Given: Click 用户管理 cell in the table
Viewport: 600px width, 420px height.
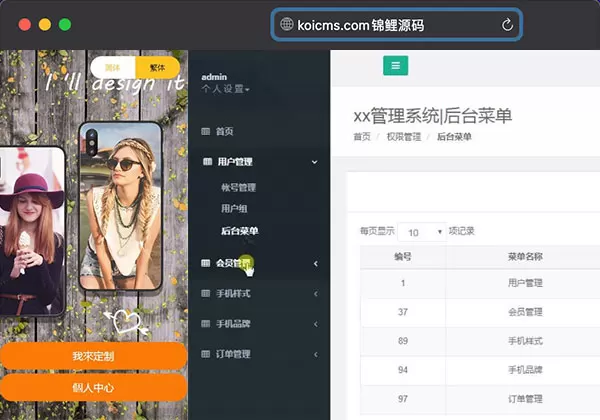Looking at the screenshot, I should (x=525, y=283).
